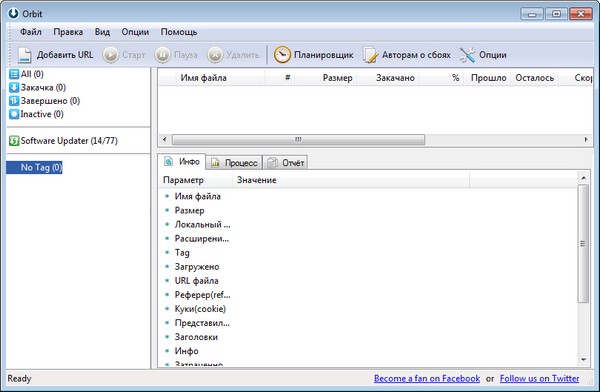
Task: Click the Отчёт tab document icon
Action: (x=272, y=163)
